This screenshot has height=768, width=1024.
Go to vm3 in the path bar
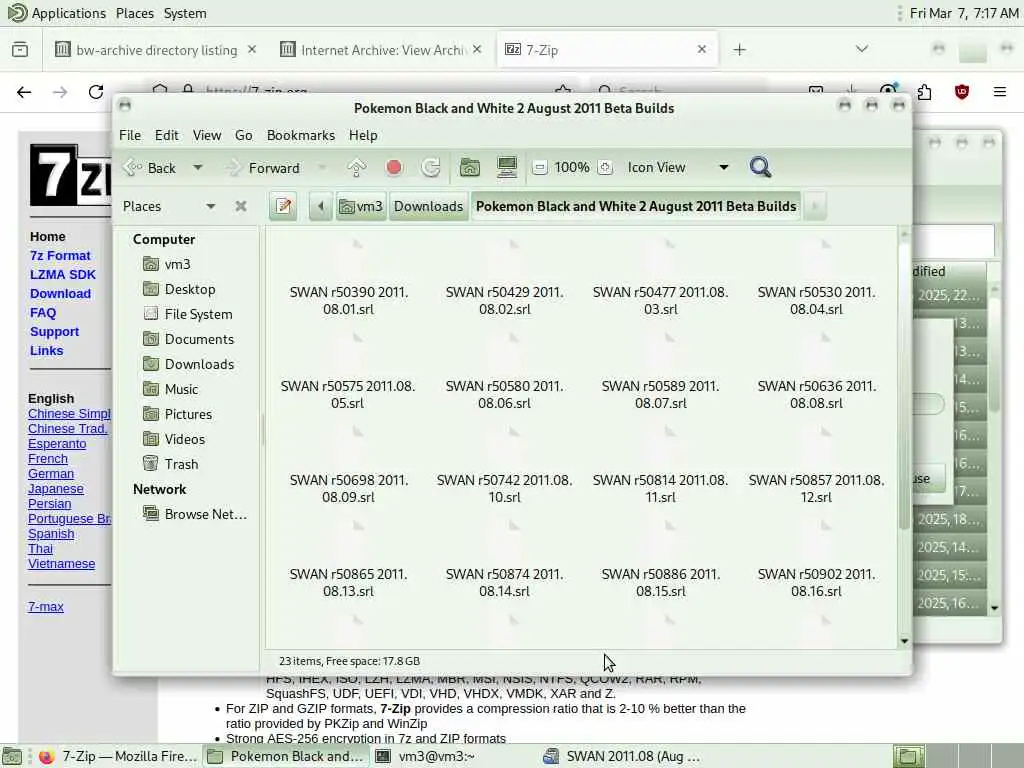361,206
